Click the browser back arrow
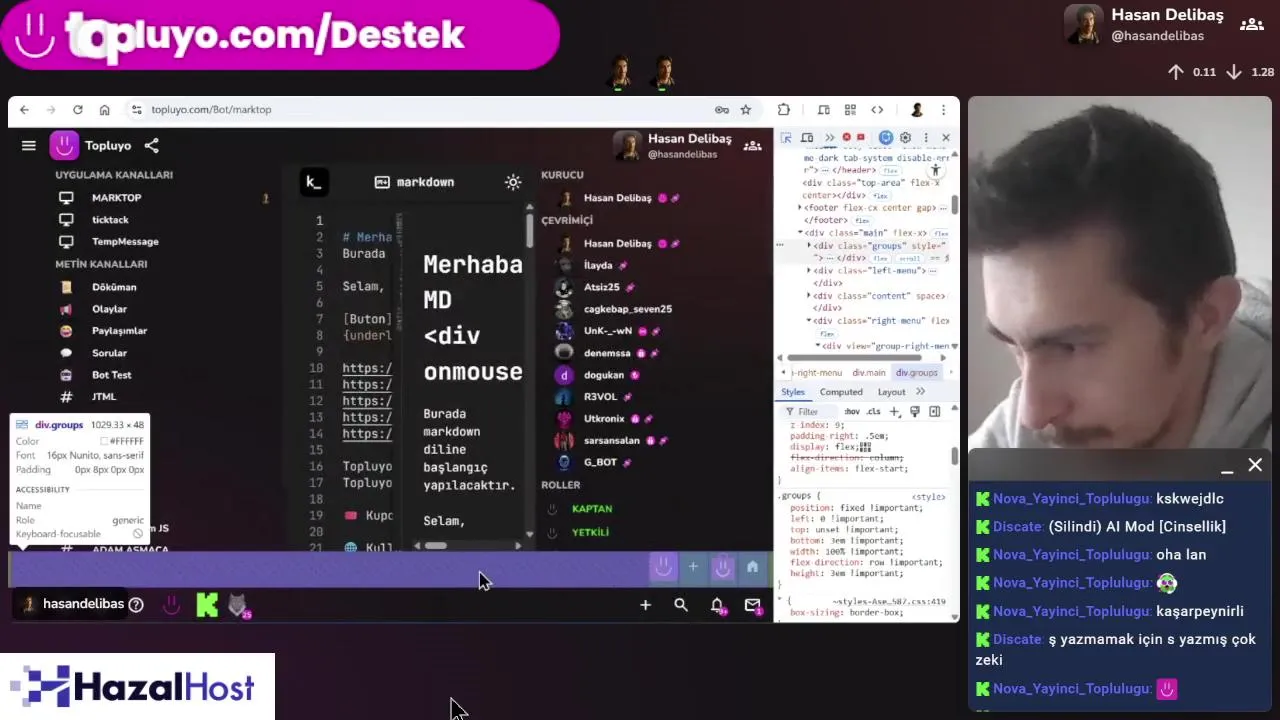 (x=24, y=110)
